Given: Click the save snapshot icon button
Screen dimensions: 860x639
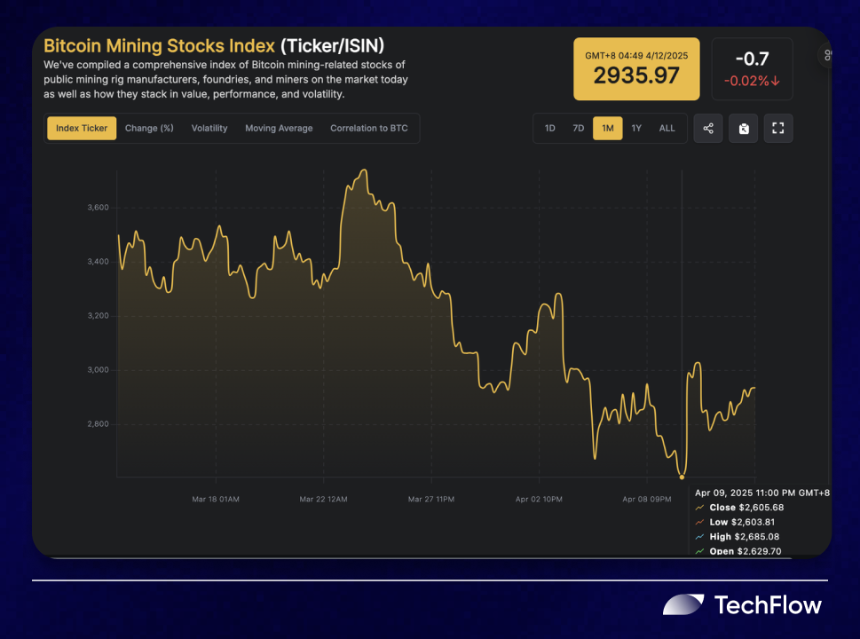Looking at the screenshot, I should tap(743, 128).
